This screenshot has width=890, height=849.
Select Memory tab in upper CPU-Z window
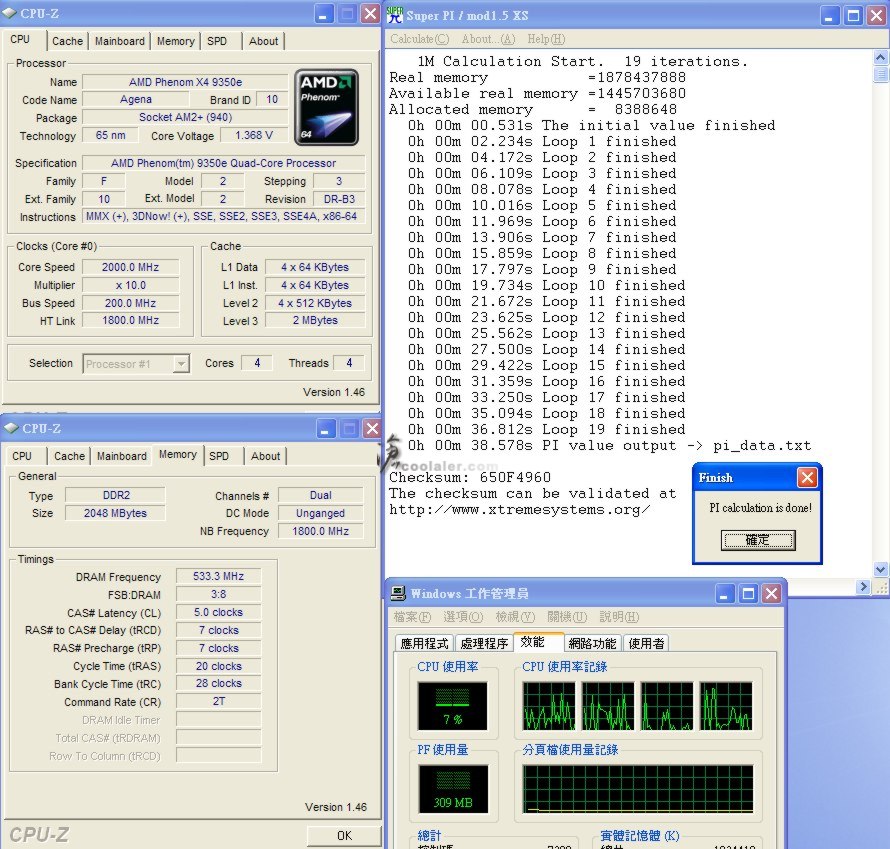click(x=175, y=41)
